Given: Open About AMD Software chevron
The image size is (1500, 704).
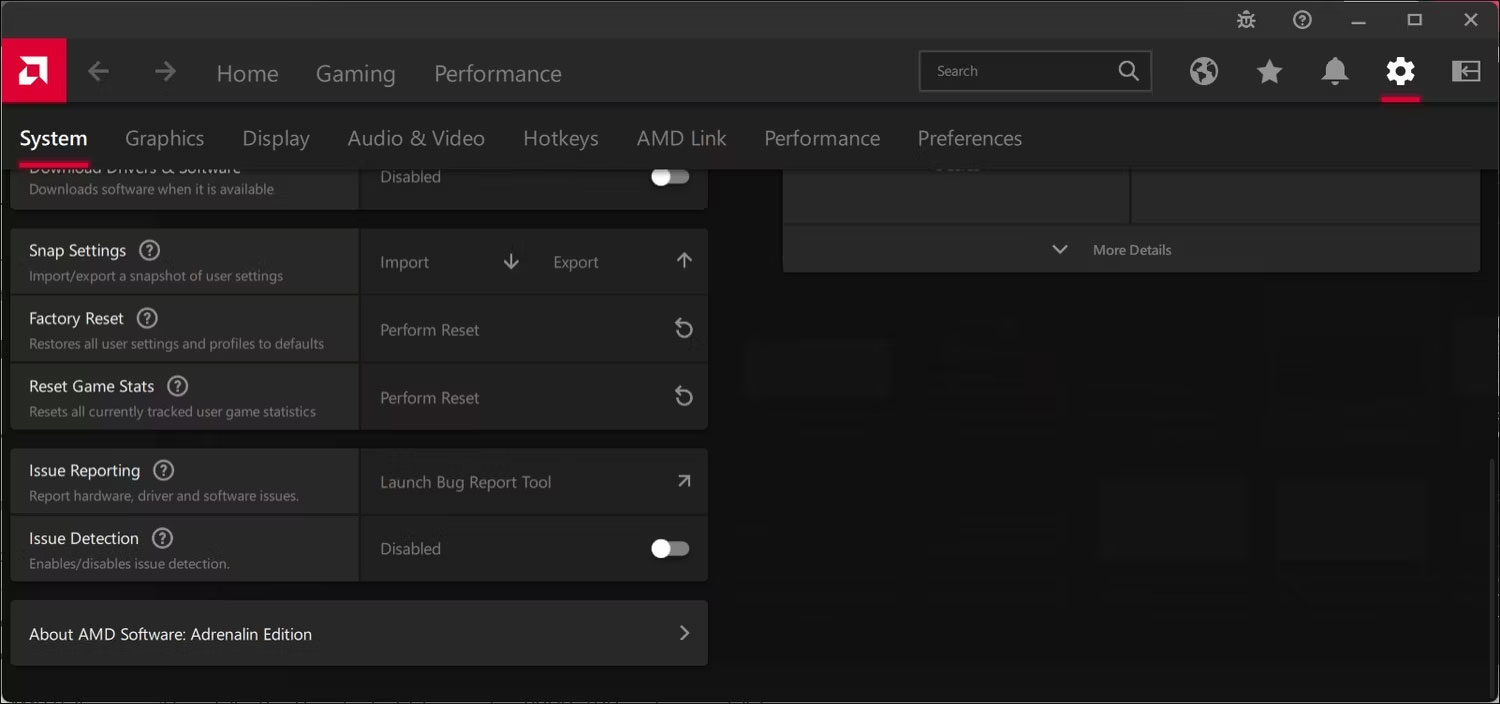Looking at the screenshot, I should (x=684, y=633).
